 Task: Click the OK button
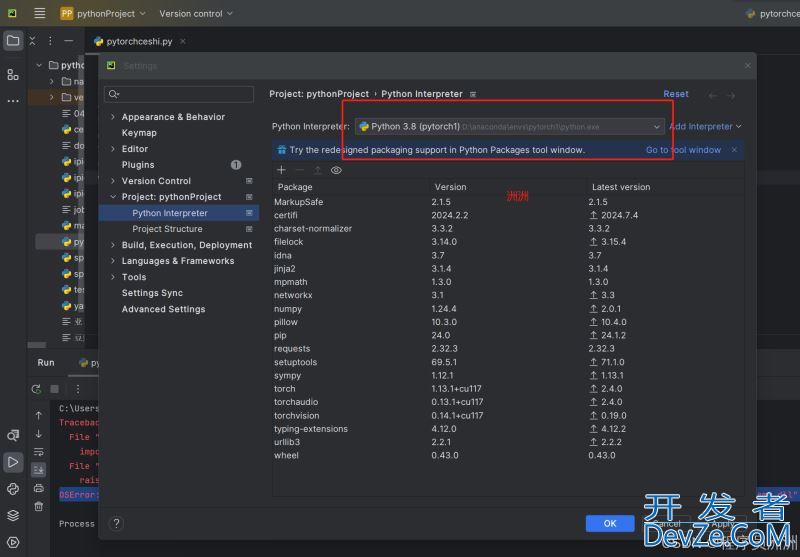pos(610,523)
